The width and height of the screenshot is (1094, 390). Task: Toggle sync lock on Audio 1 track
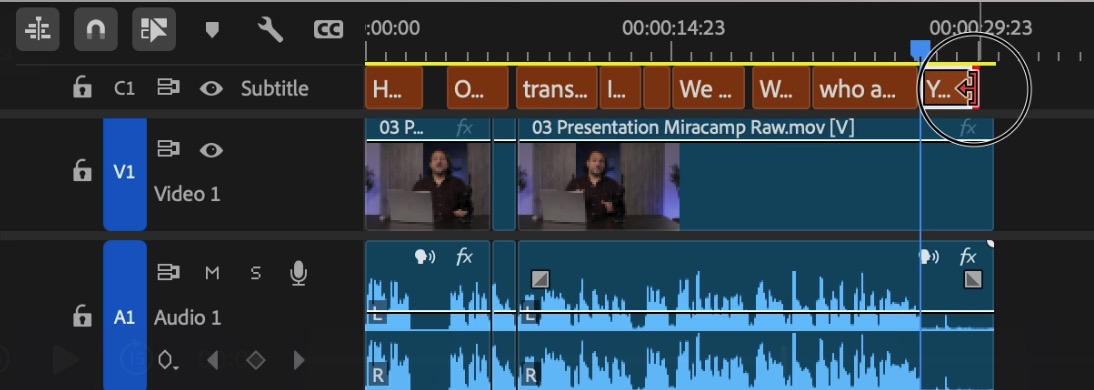[x=168, y=273]
